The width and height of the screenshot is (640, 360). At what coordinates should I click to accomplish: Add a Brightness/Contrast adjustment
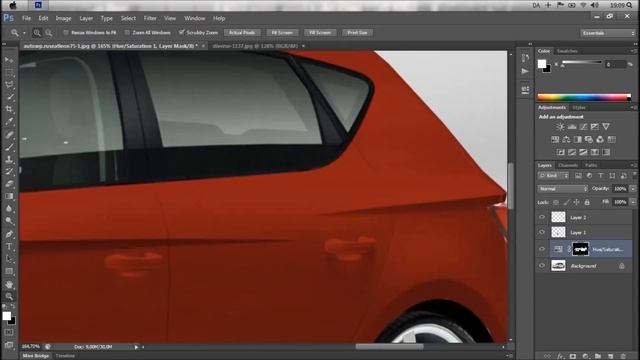[x=560, y=127]
